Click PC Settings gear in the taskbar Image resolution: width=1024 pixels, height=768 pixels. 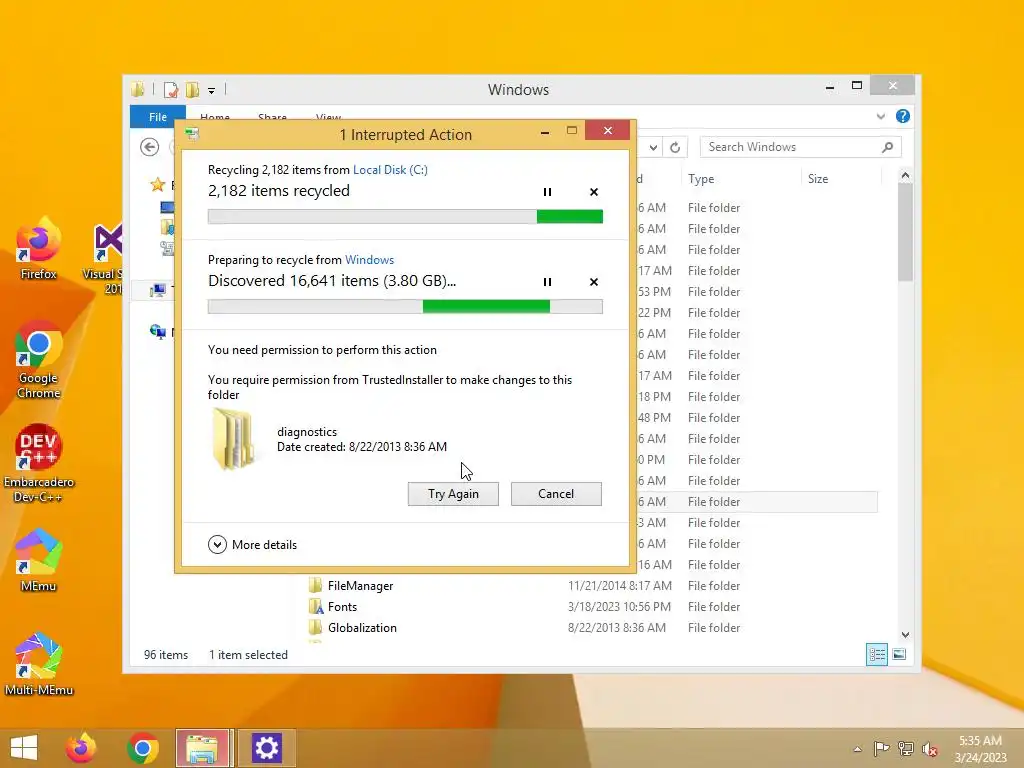(x=266, y=748)
